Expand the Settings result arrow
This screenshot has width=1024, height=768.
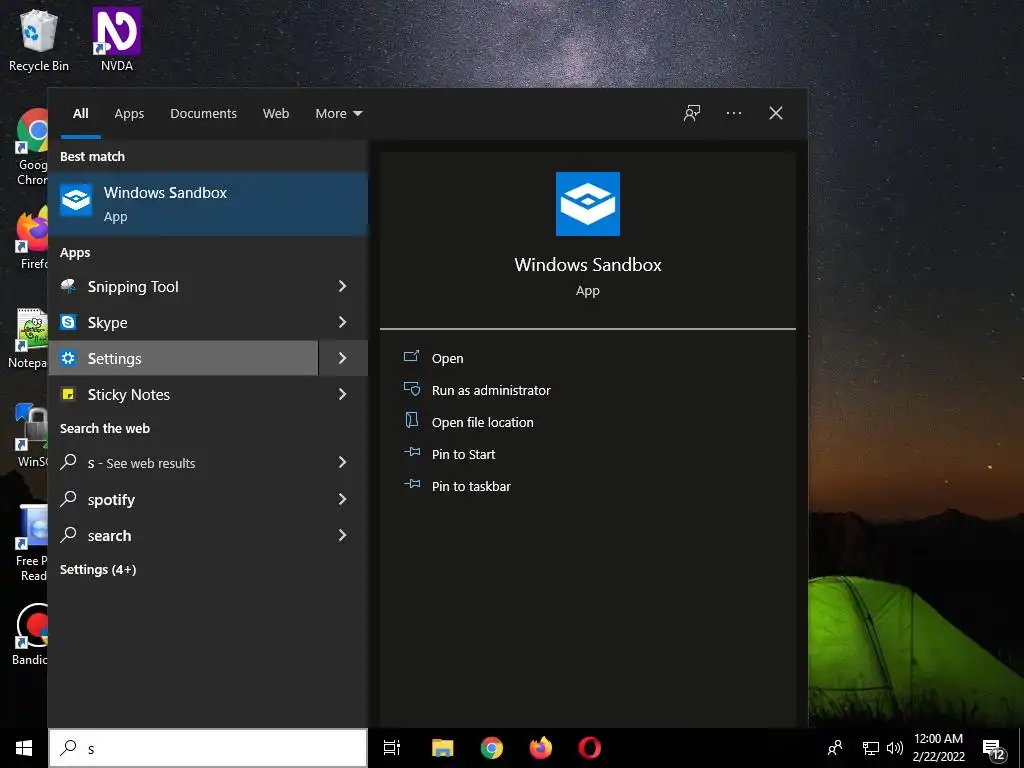pyautogui.click(x=342, y=358)
